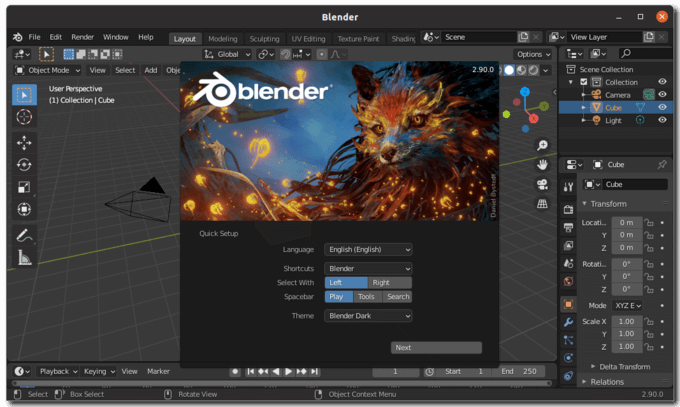
Task: Switch perspective/orthographic grid icon
Action: click(x=542, y=204)
